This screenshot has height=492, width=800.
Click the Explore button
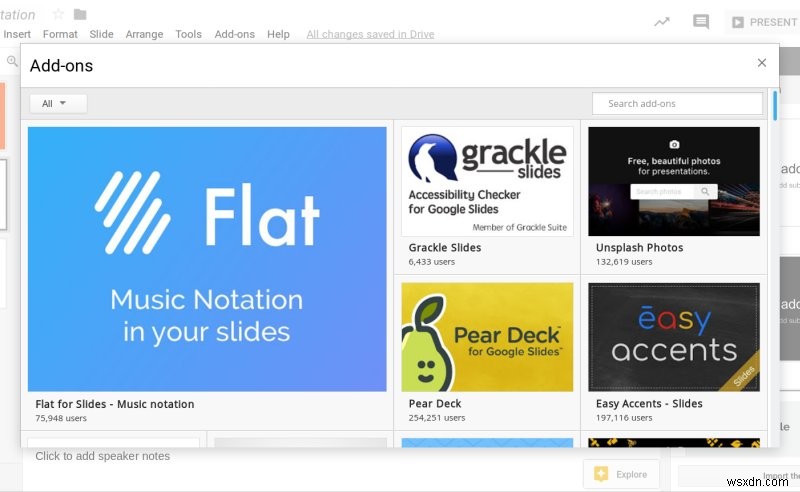[x=621, y=474]
